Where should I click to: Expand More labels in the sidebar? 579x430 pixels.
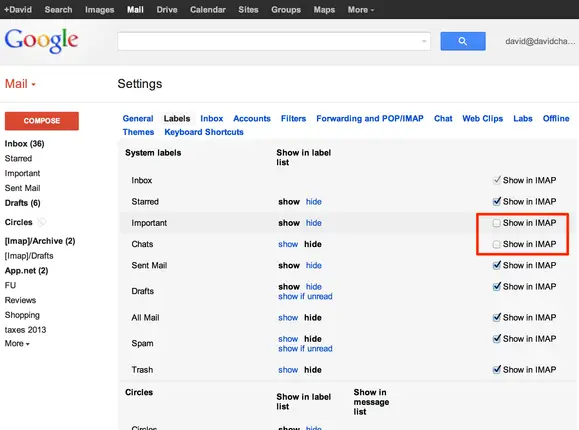point(17,344)
